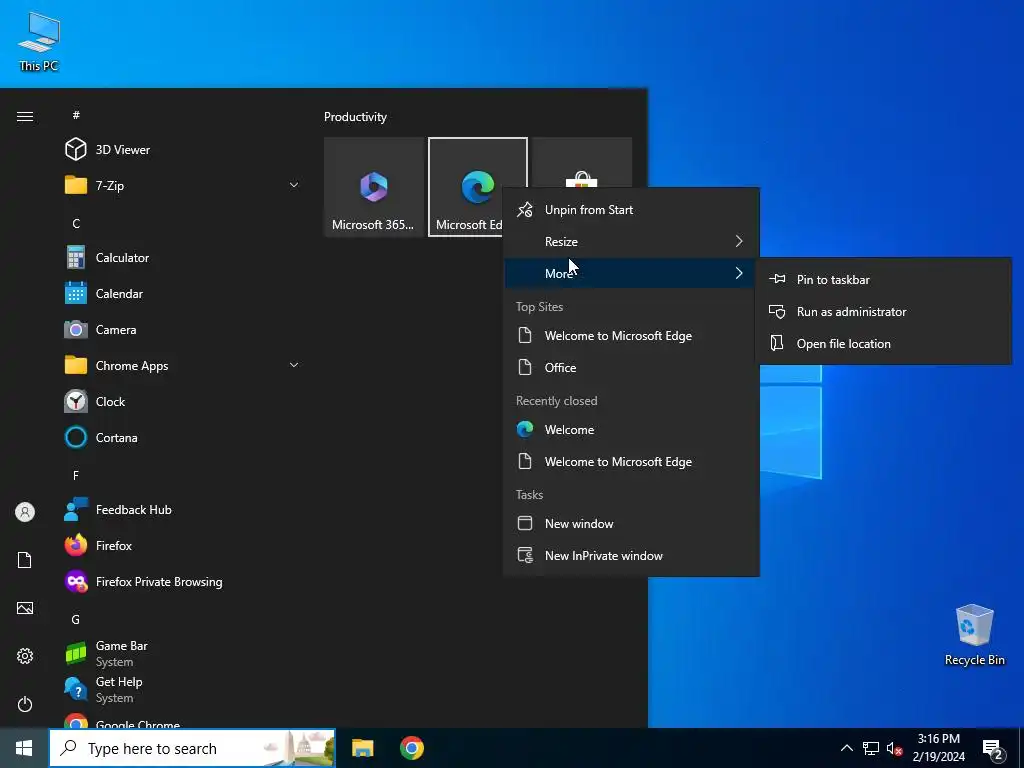This screenshot has width=1024, height=768.
Task: Click the Microsoft 365 tile
Action: (x=374, y=187)
